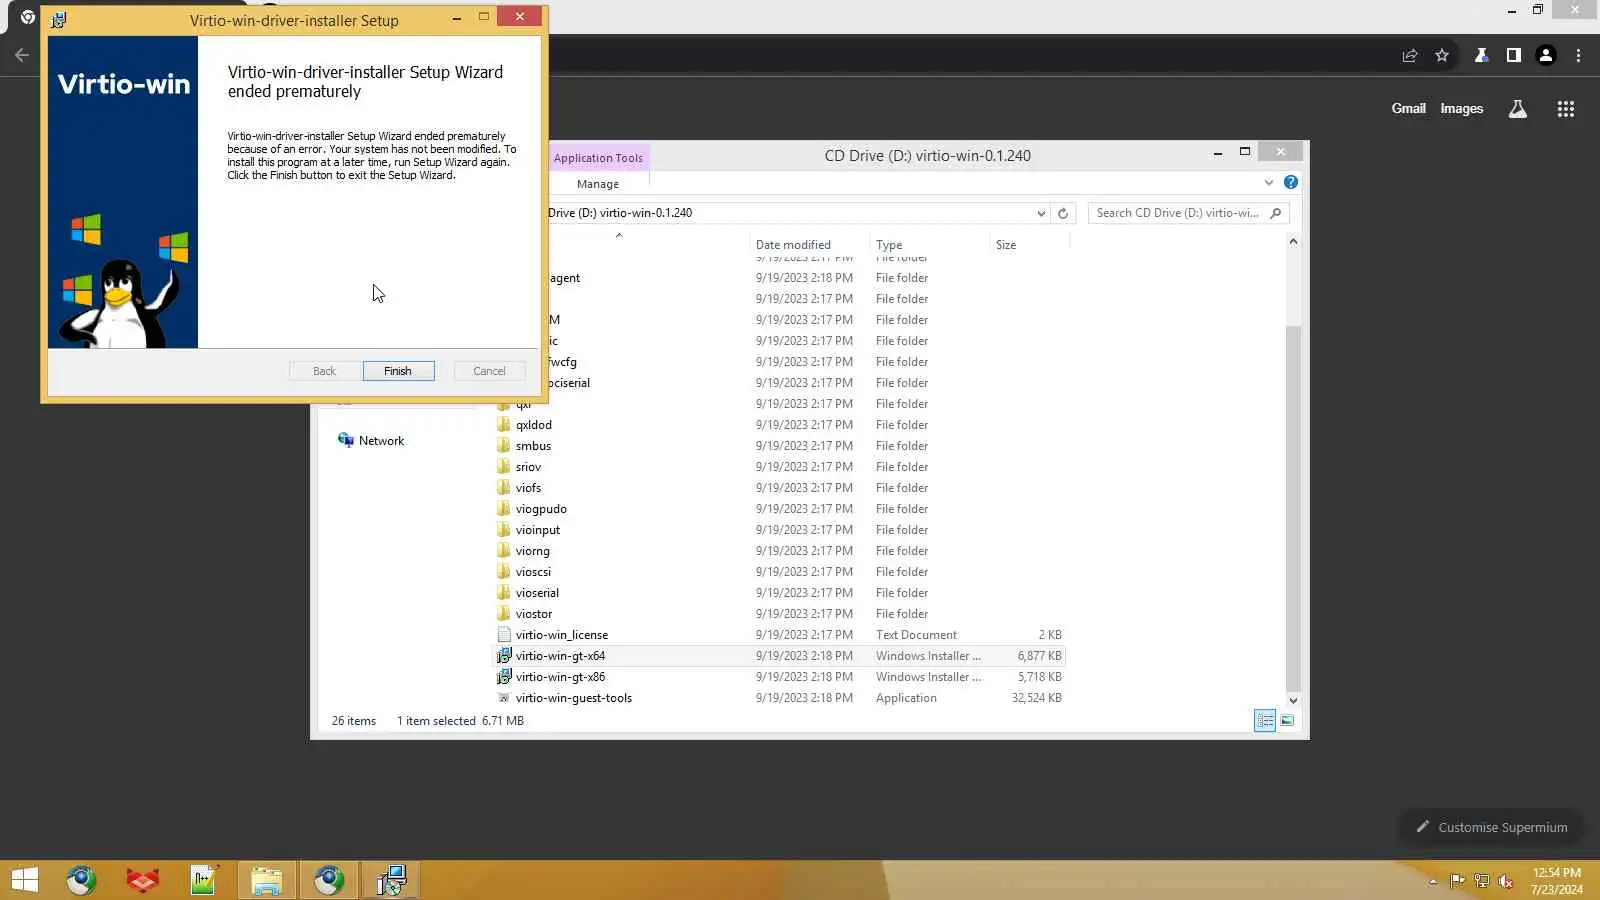The height and width of the screenshot is (900, 1600).
Task: Bookmark the page with the star icon
Action: [1442, 56]
